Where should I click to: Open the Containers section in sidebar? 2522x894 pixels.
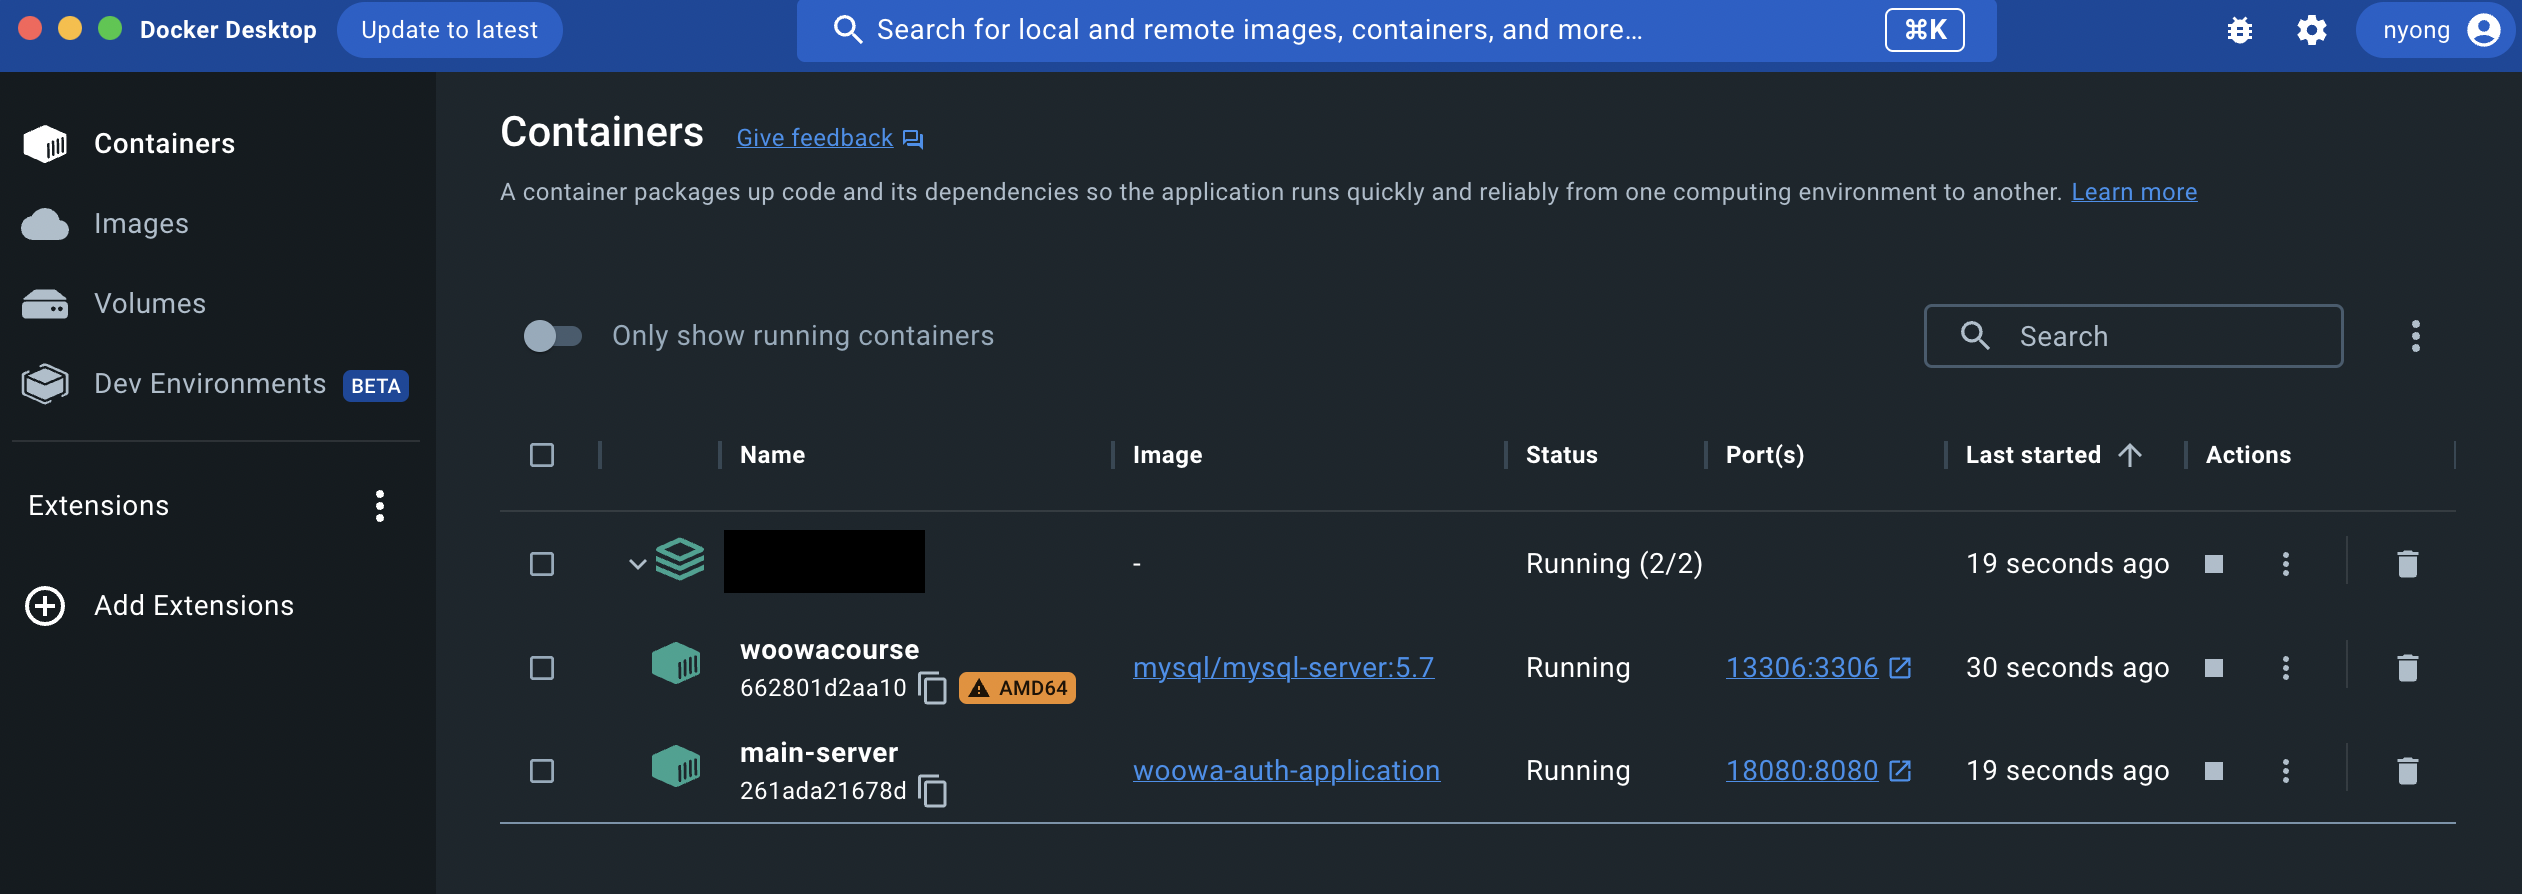point(164,144)
